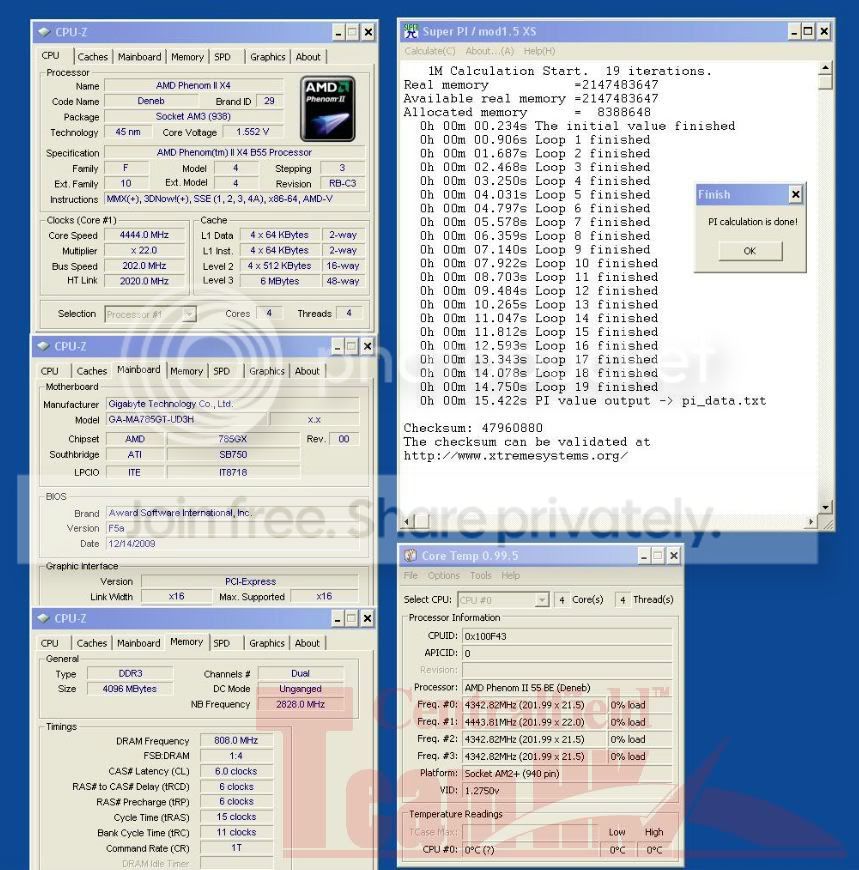The width and height of the screenshot is (859, 870).
Task: Minimize the Super PI window
Action: [x=792, y=32]
